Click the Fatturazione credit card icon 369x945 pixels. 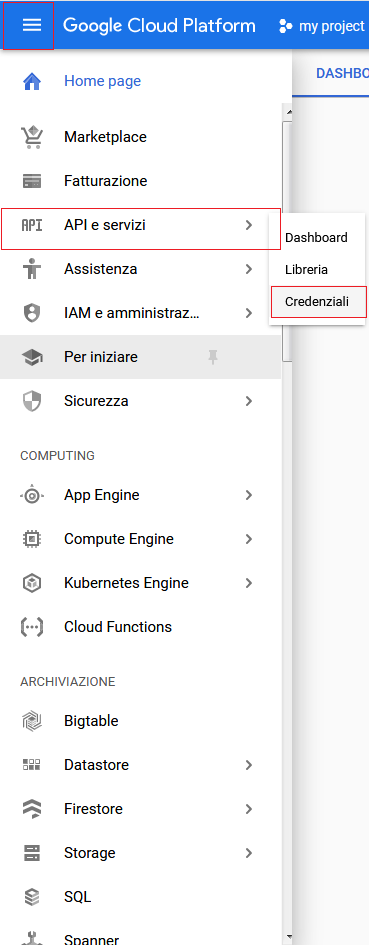[x=31, y=181]
